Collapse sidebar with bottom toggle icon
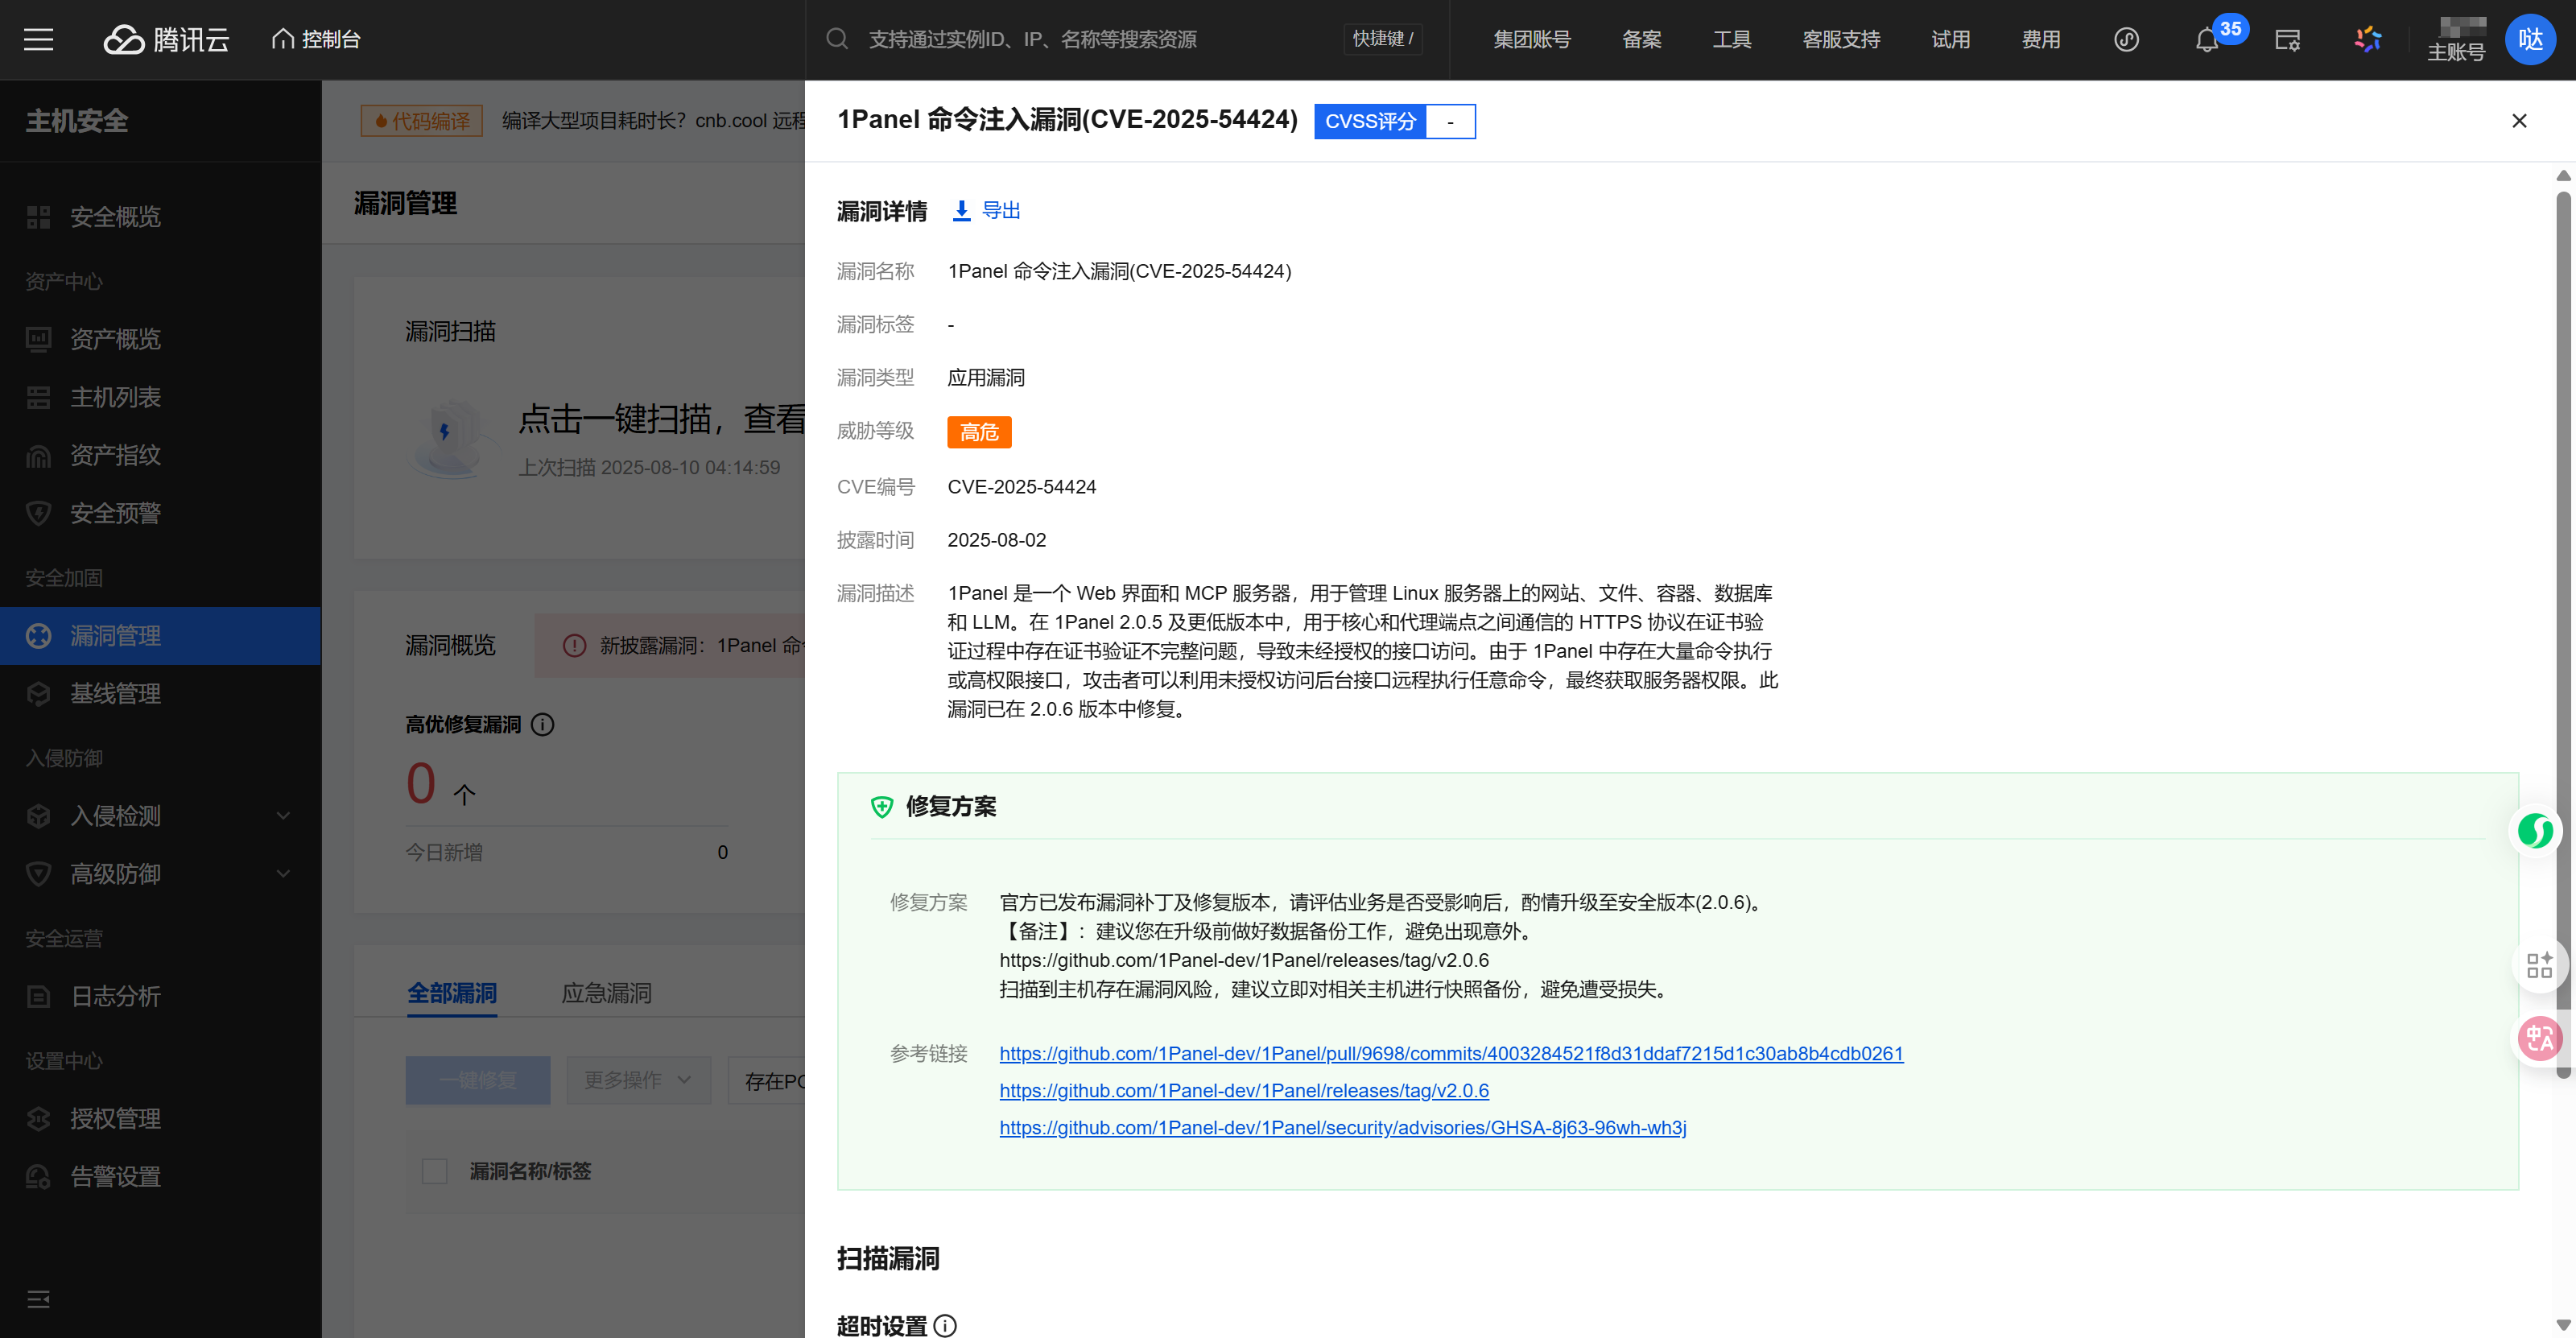Image resolution: width=2576 pixels, height=1338 pixels. 38,1299
